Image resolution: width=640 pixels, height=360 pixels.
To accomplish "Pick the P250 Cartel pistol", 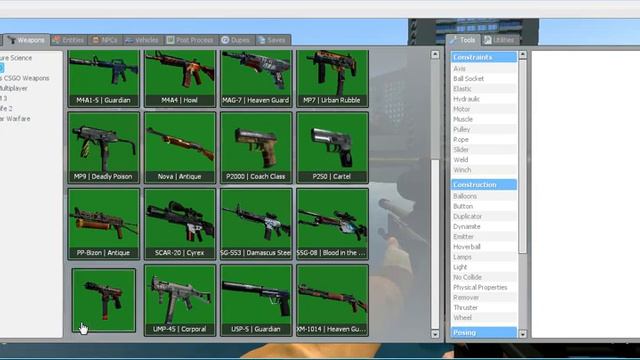I will (333, 148).
